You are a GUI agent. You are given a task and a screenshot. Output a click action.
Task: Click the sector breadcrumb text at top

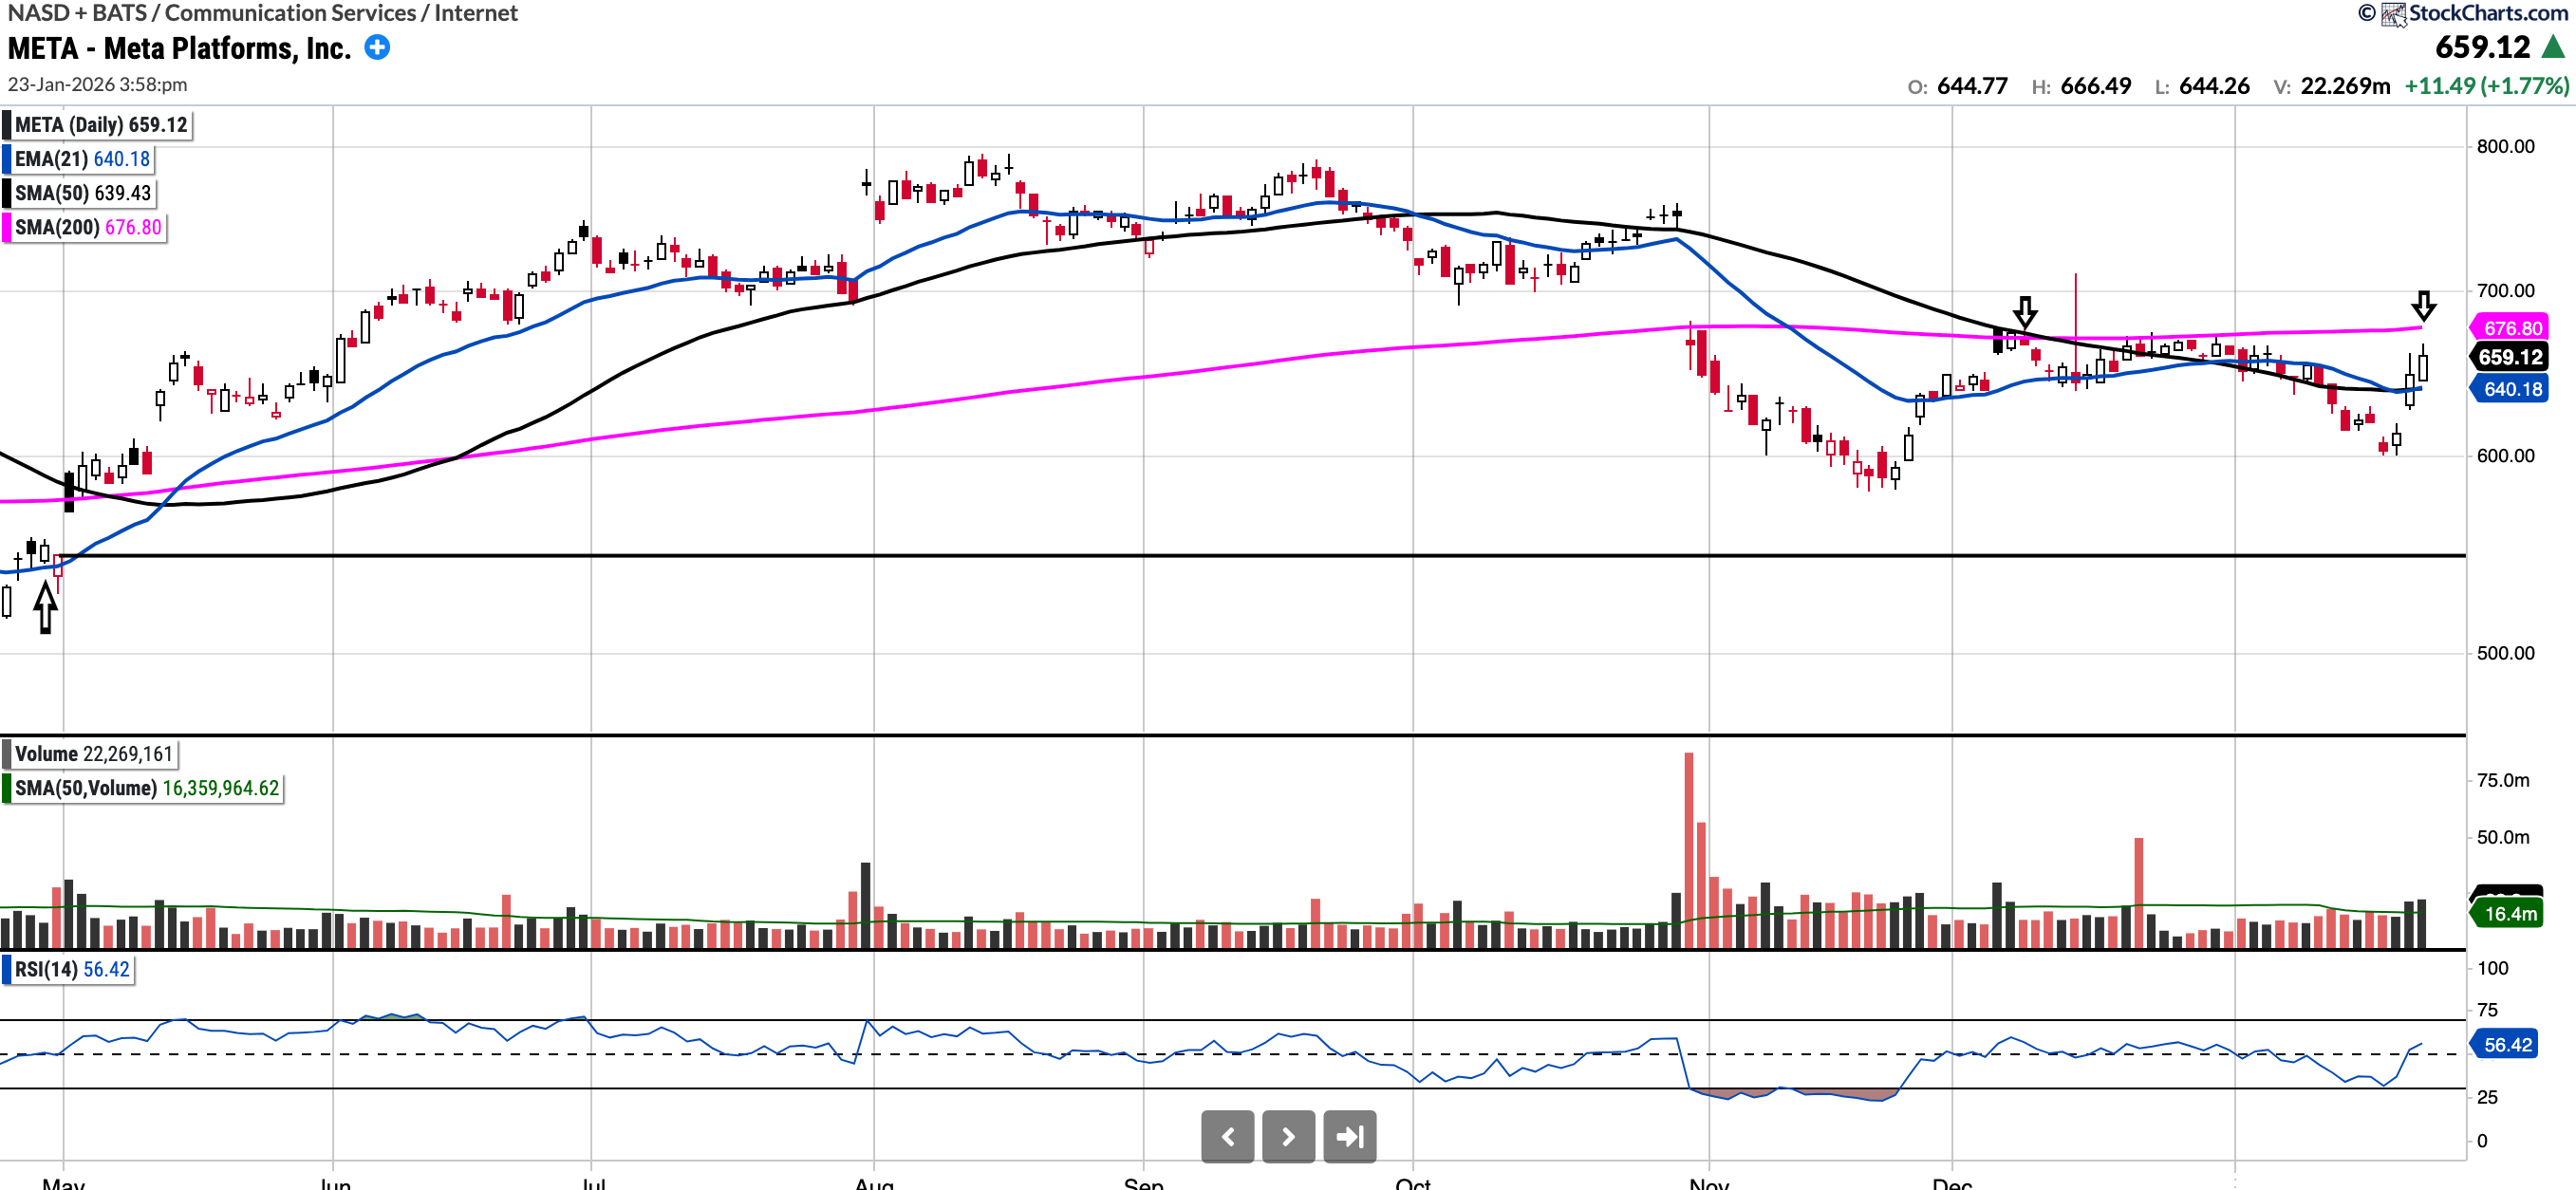262,13
